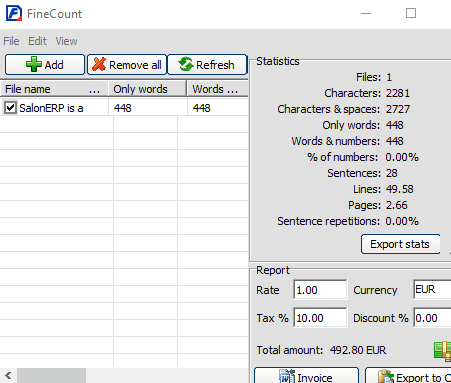This screenshot has width=451, height=383.
Task: Uncheck the SalonERP is a file checkbox
Action: click(x=10, y=108)
